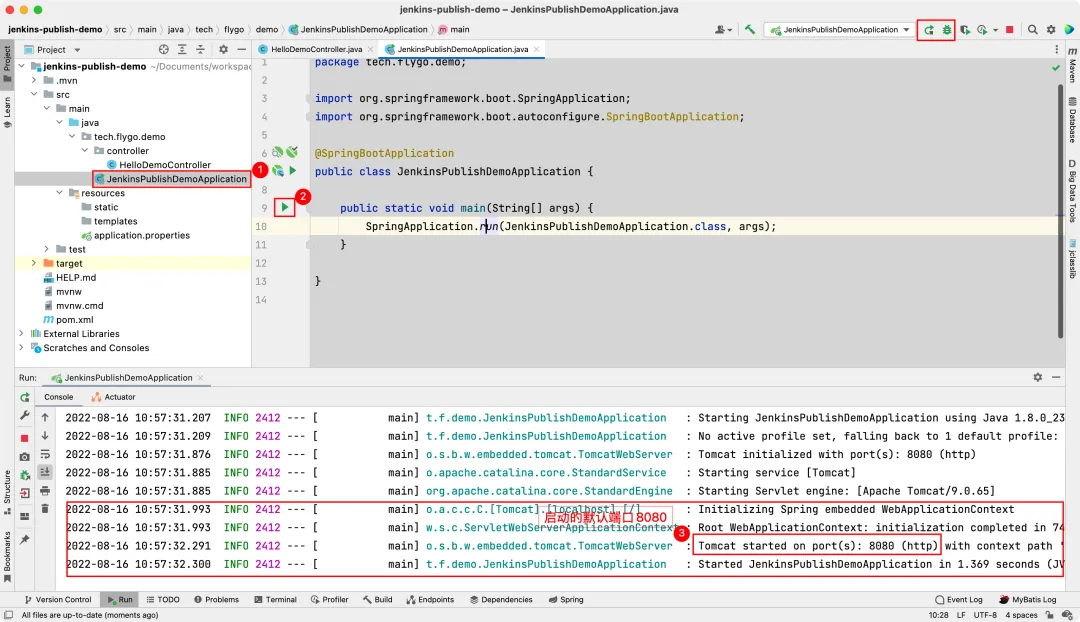Run with Coverage from the top toolbar

click(965, 30)
